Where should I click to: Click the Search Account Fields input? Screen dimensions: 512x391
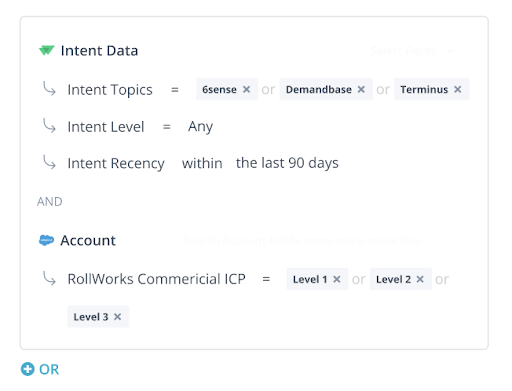302,240
